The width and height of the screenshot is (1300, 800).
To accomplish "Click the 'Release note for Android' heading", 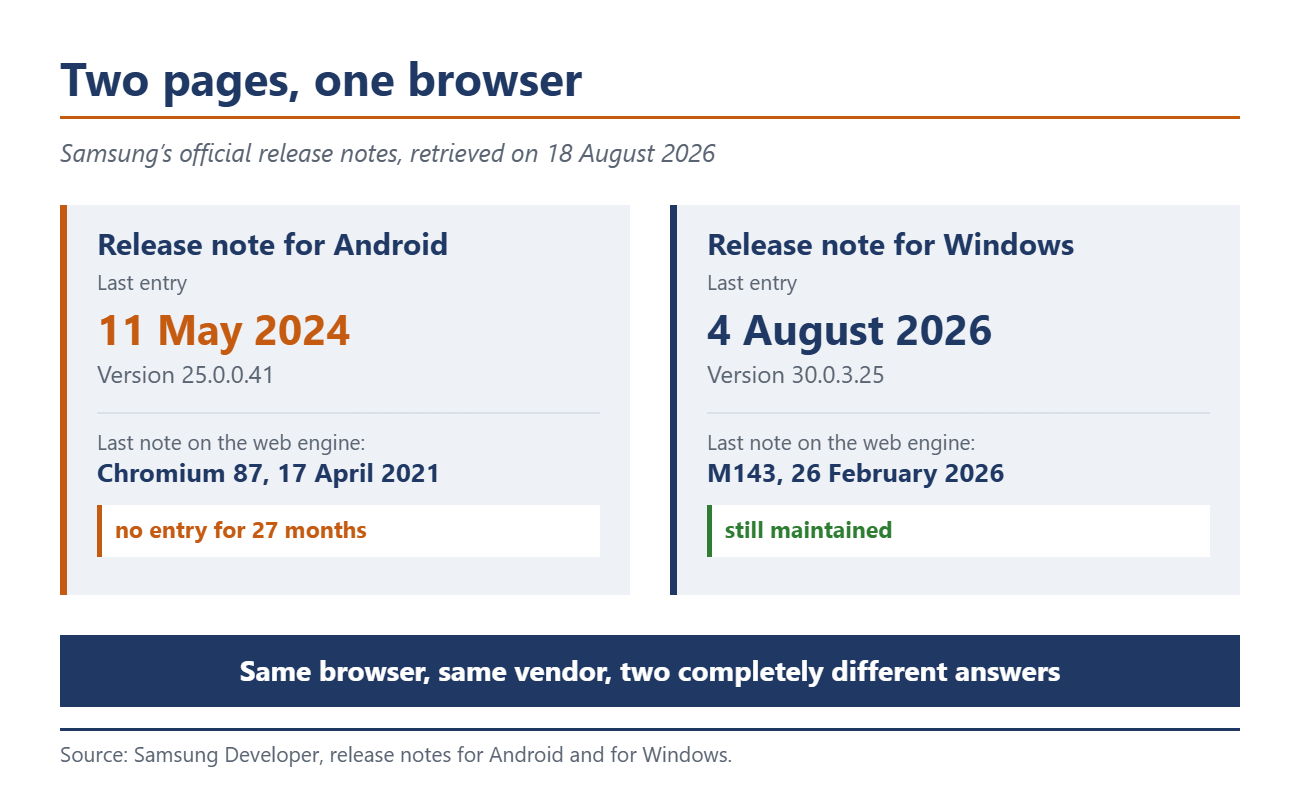I will [272, 244].
